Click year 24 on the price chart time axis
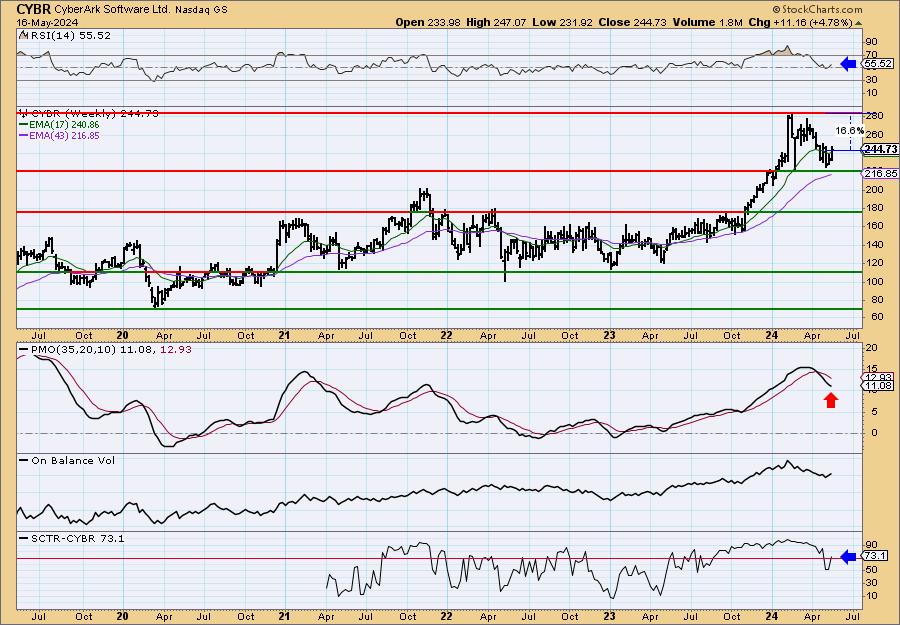 (x=771, y=335)
